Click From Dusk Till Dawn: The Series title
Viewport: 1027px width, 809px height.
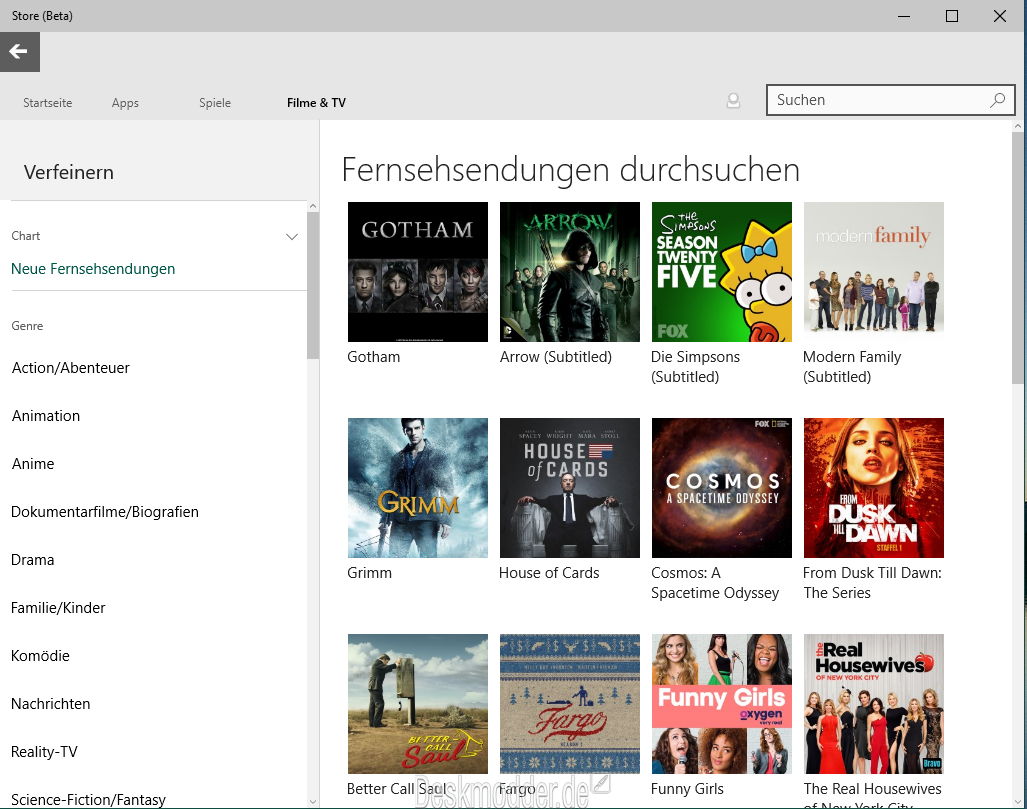click(x=872, y=583)
